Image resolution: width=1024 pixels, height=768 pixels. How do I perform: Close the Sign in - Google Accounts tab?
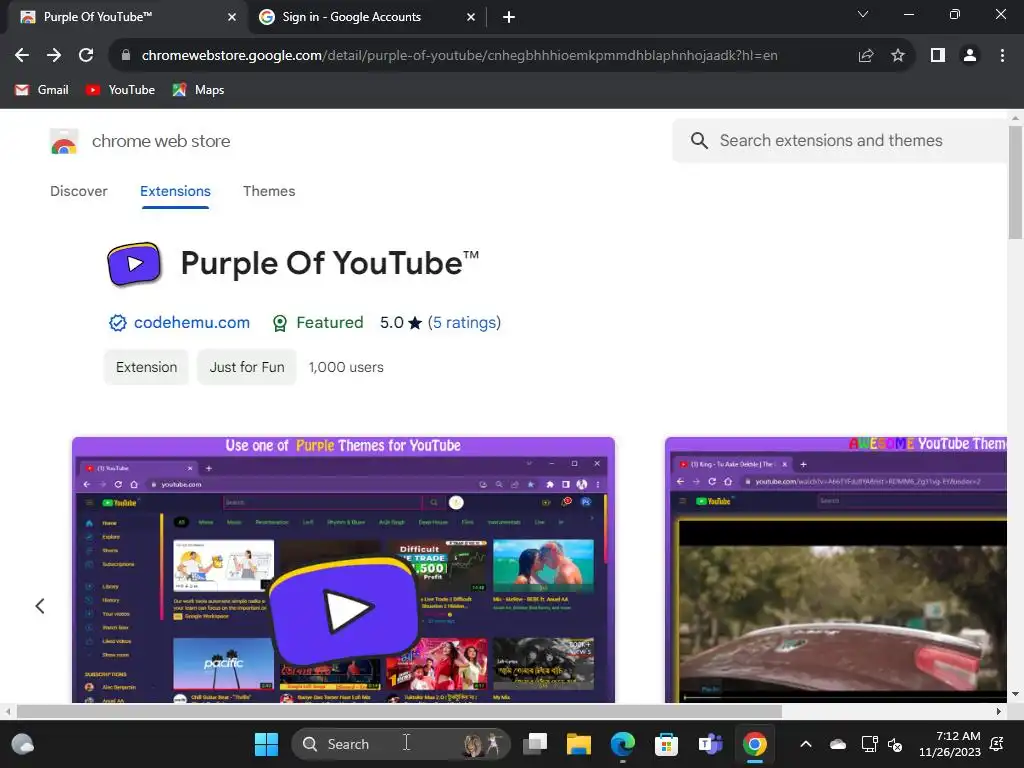point(471,17)
